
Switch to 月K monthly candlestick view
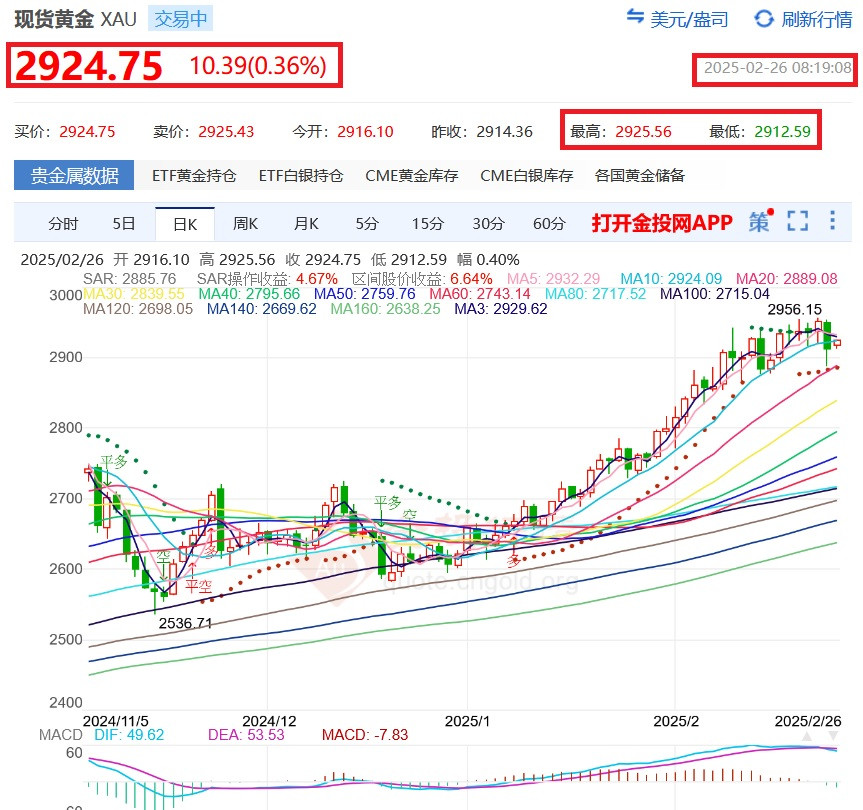click(x=306, y=223)
